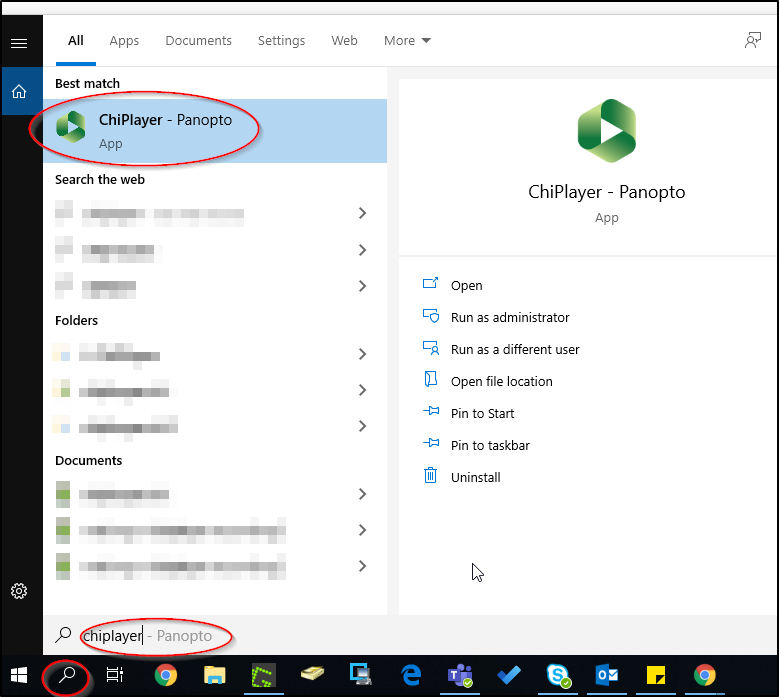This screenshot has width=779, height=697.
Task: Expand first Documents result arrow
Action: 362,494
